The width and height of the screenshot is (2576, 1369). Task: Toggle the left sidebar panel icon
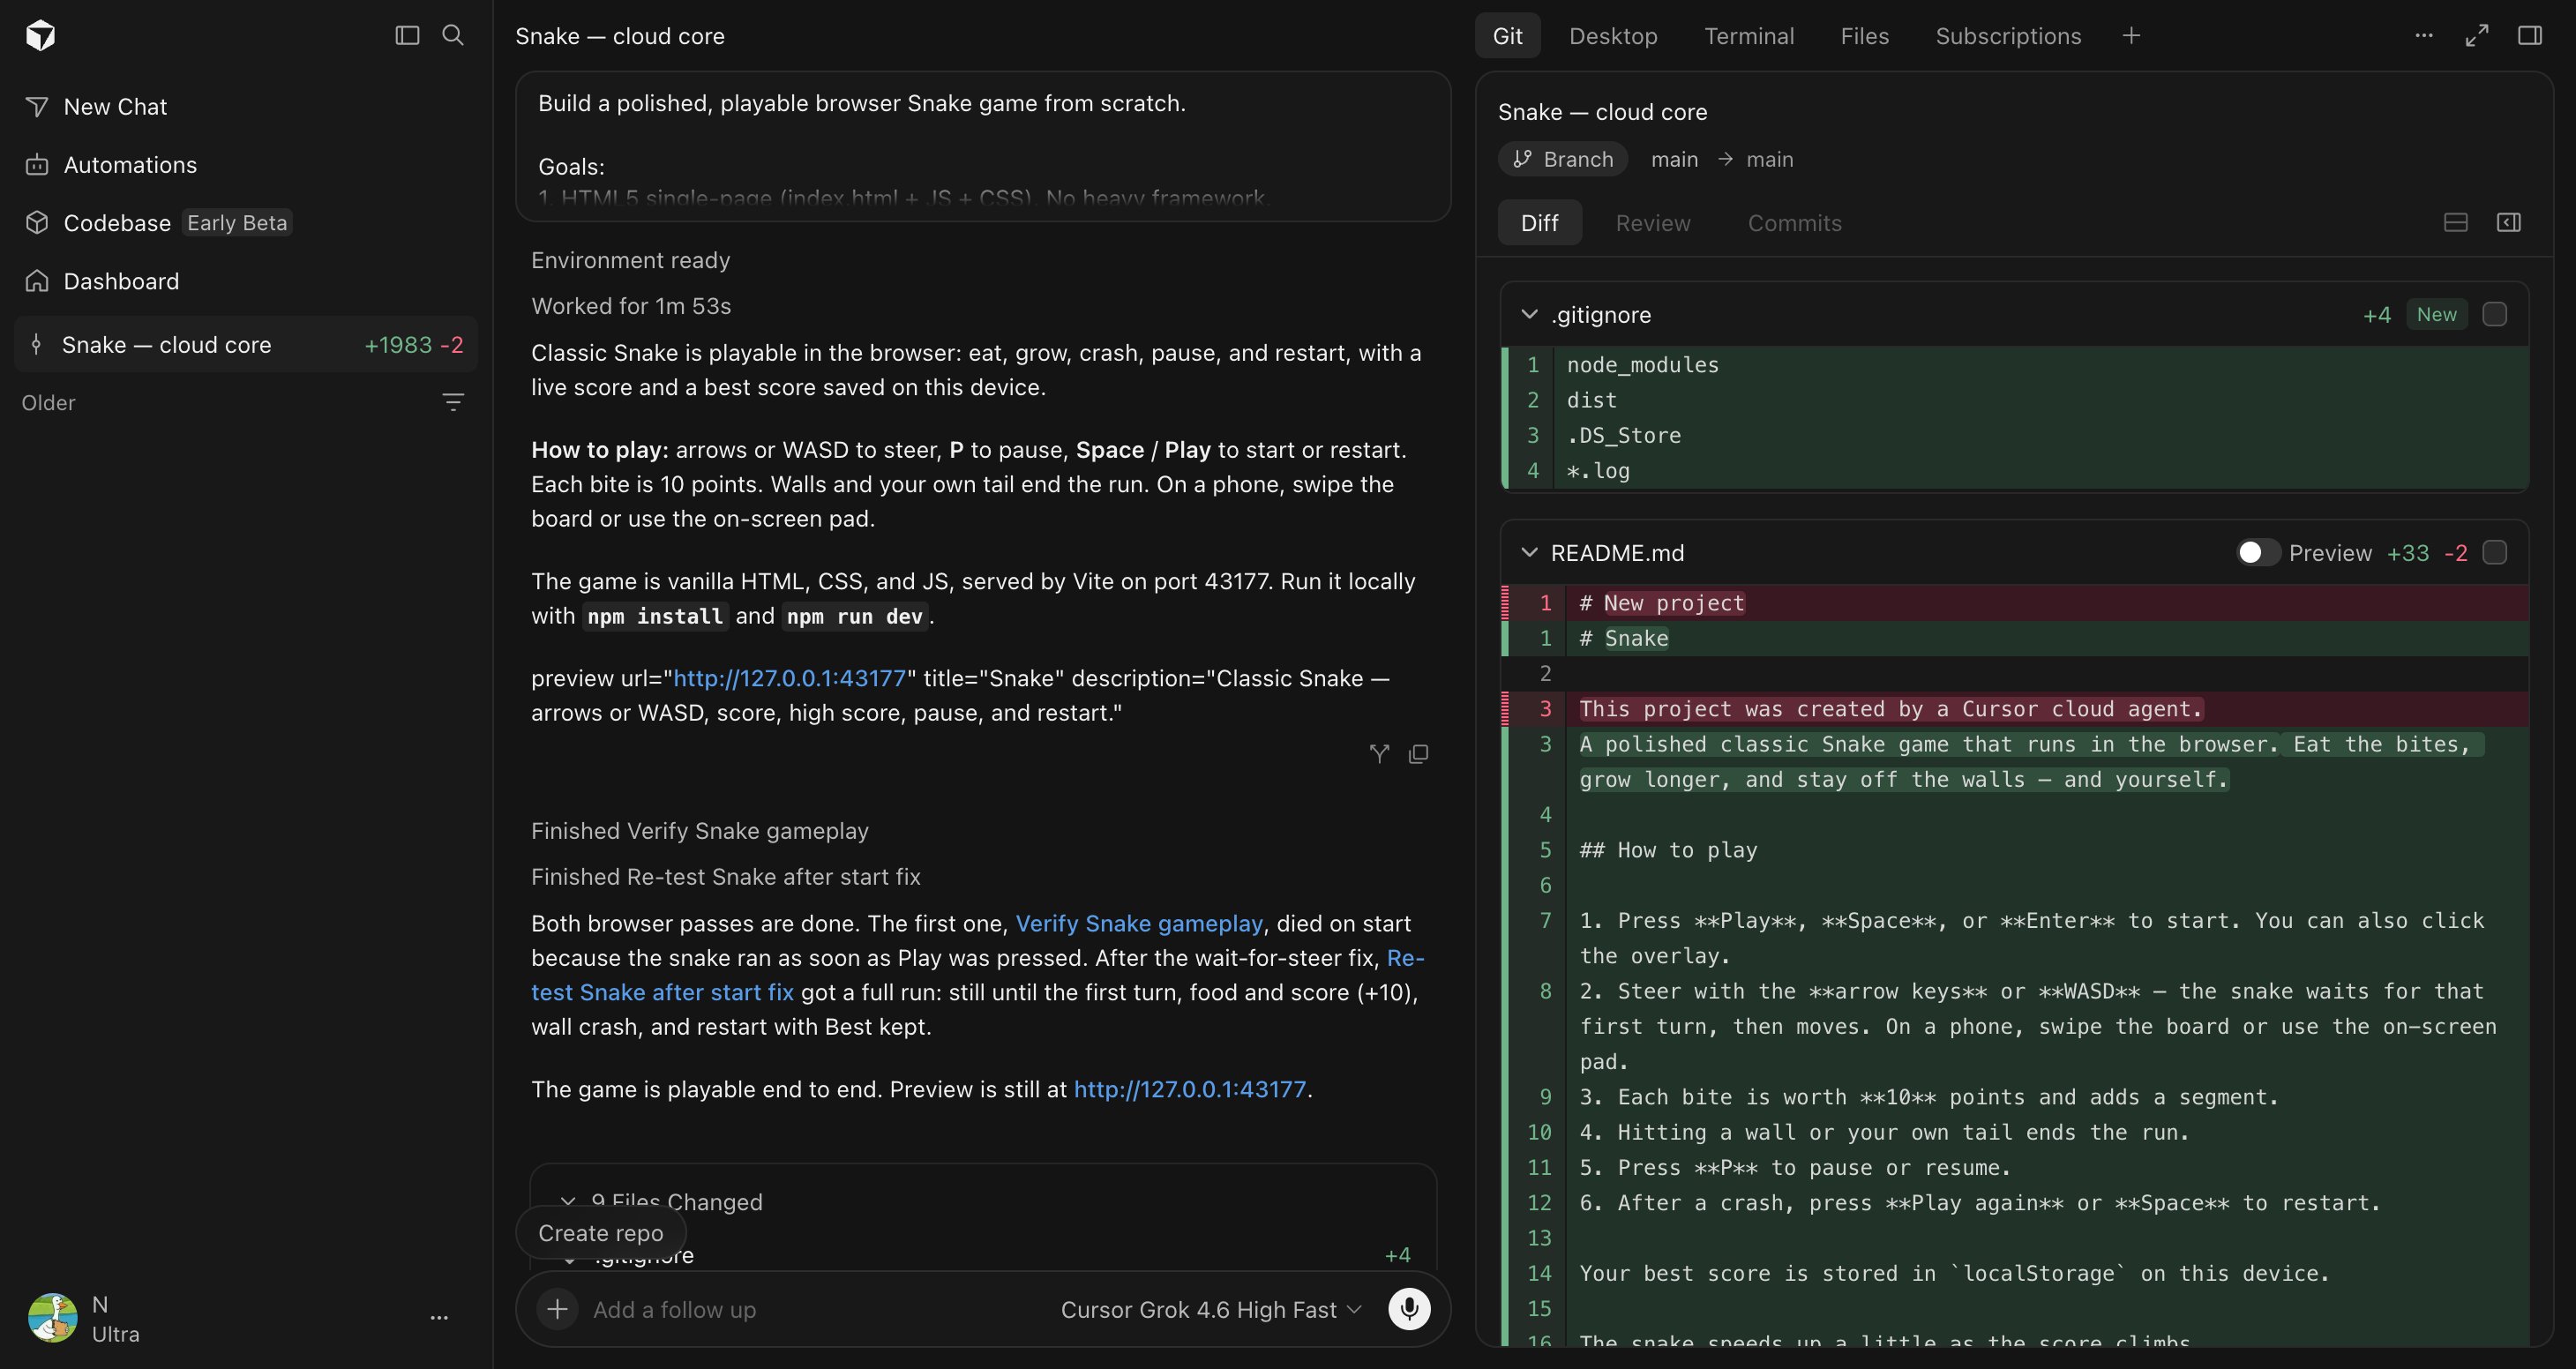click(407, 35)
